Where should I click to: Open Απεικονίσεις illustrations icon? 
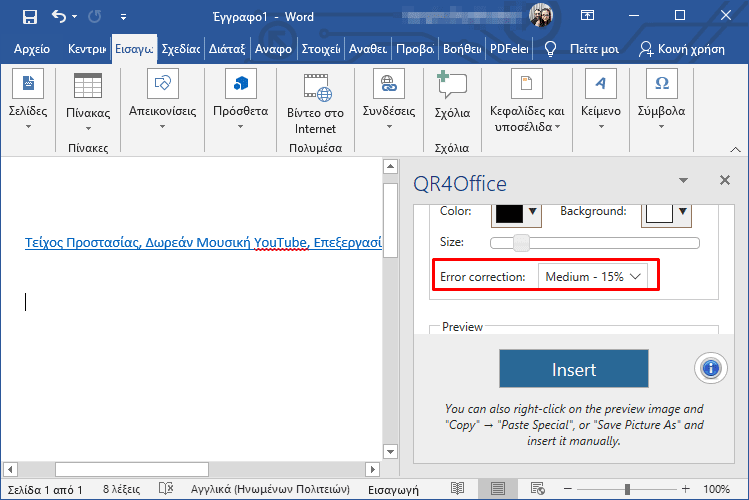[x=162, y=84]
